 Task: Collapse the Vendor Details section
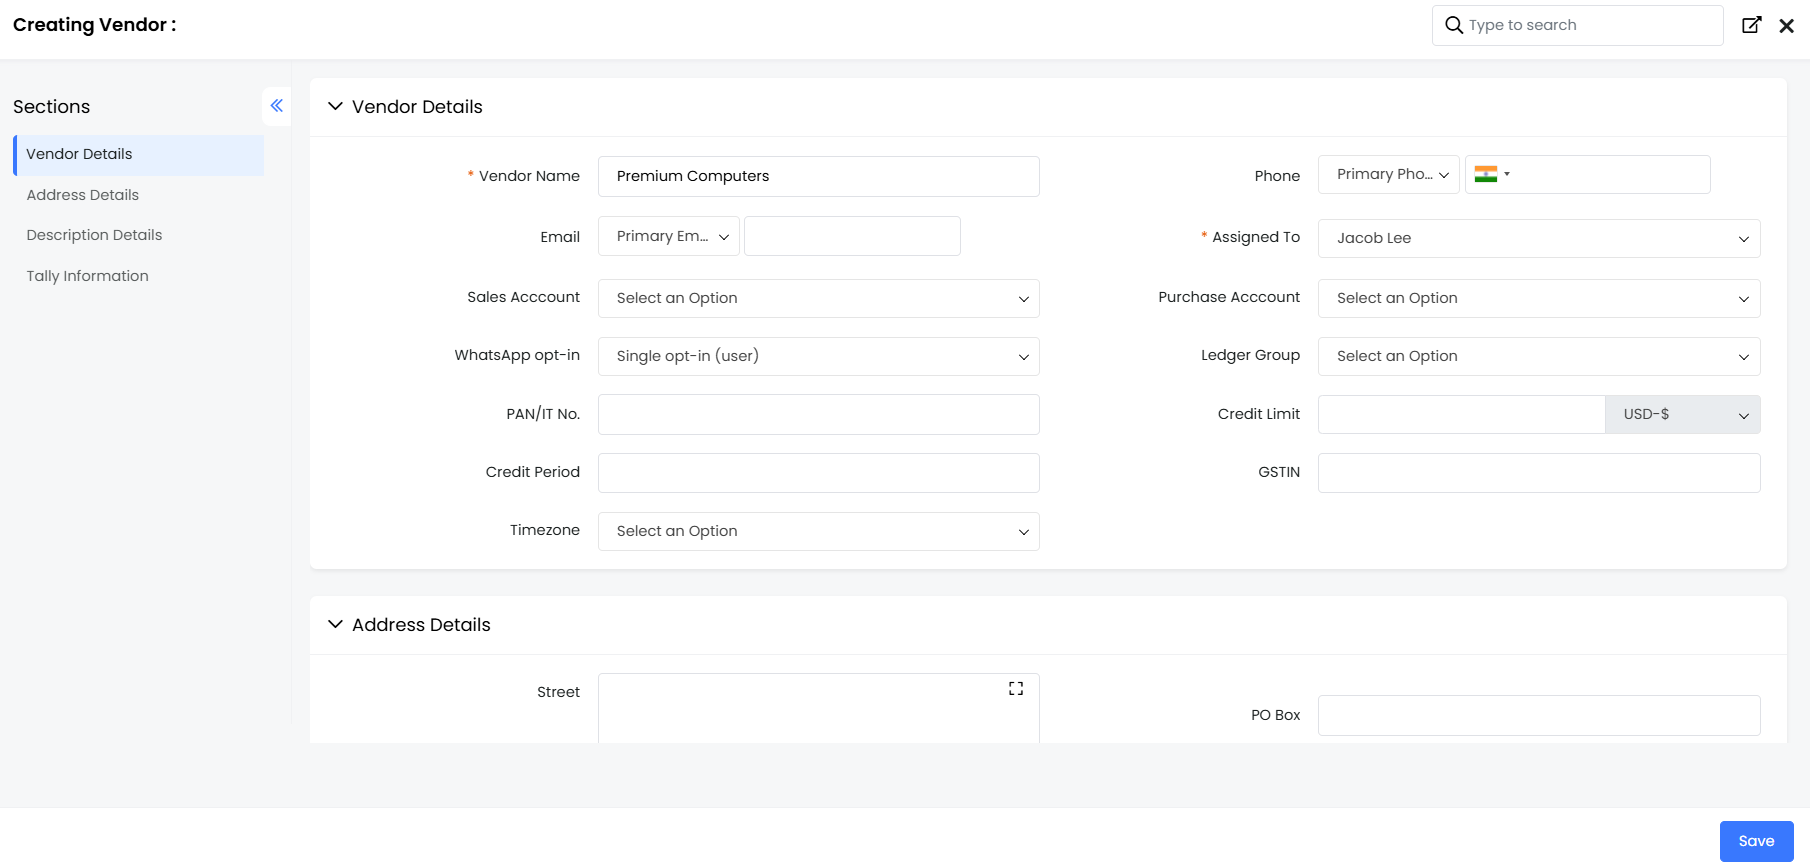coord(336,107)
